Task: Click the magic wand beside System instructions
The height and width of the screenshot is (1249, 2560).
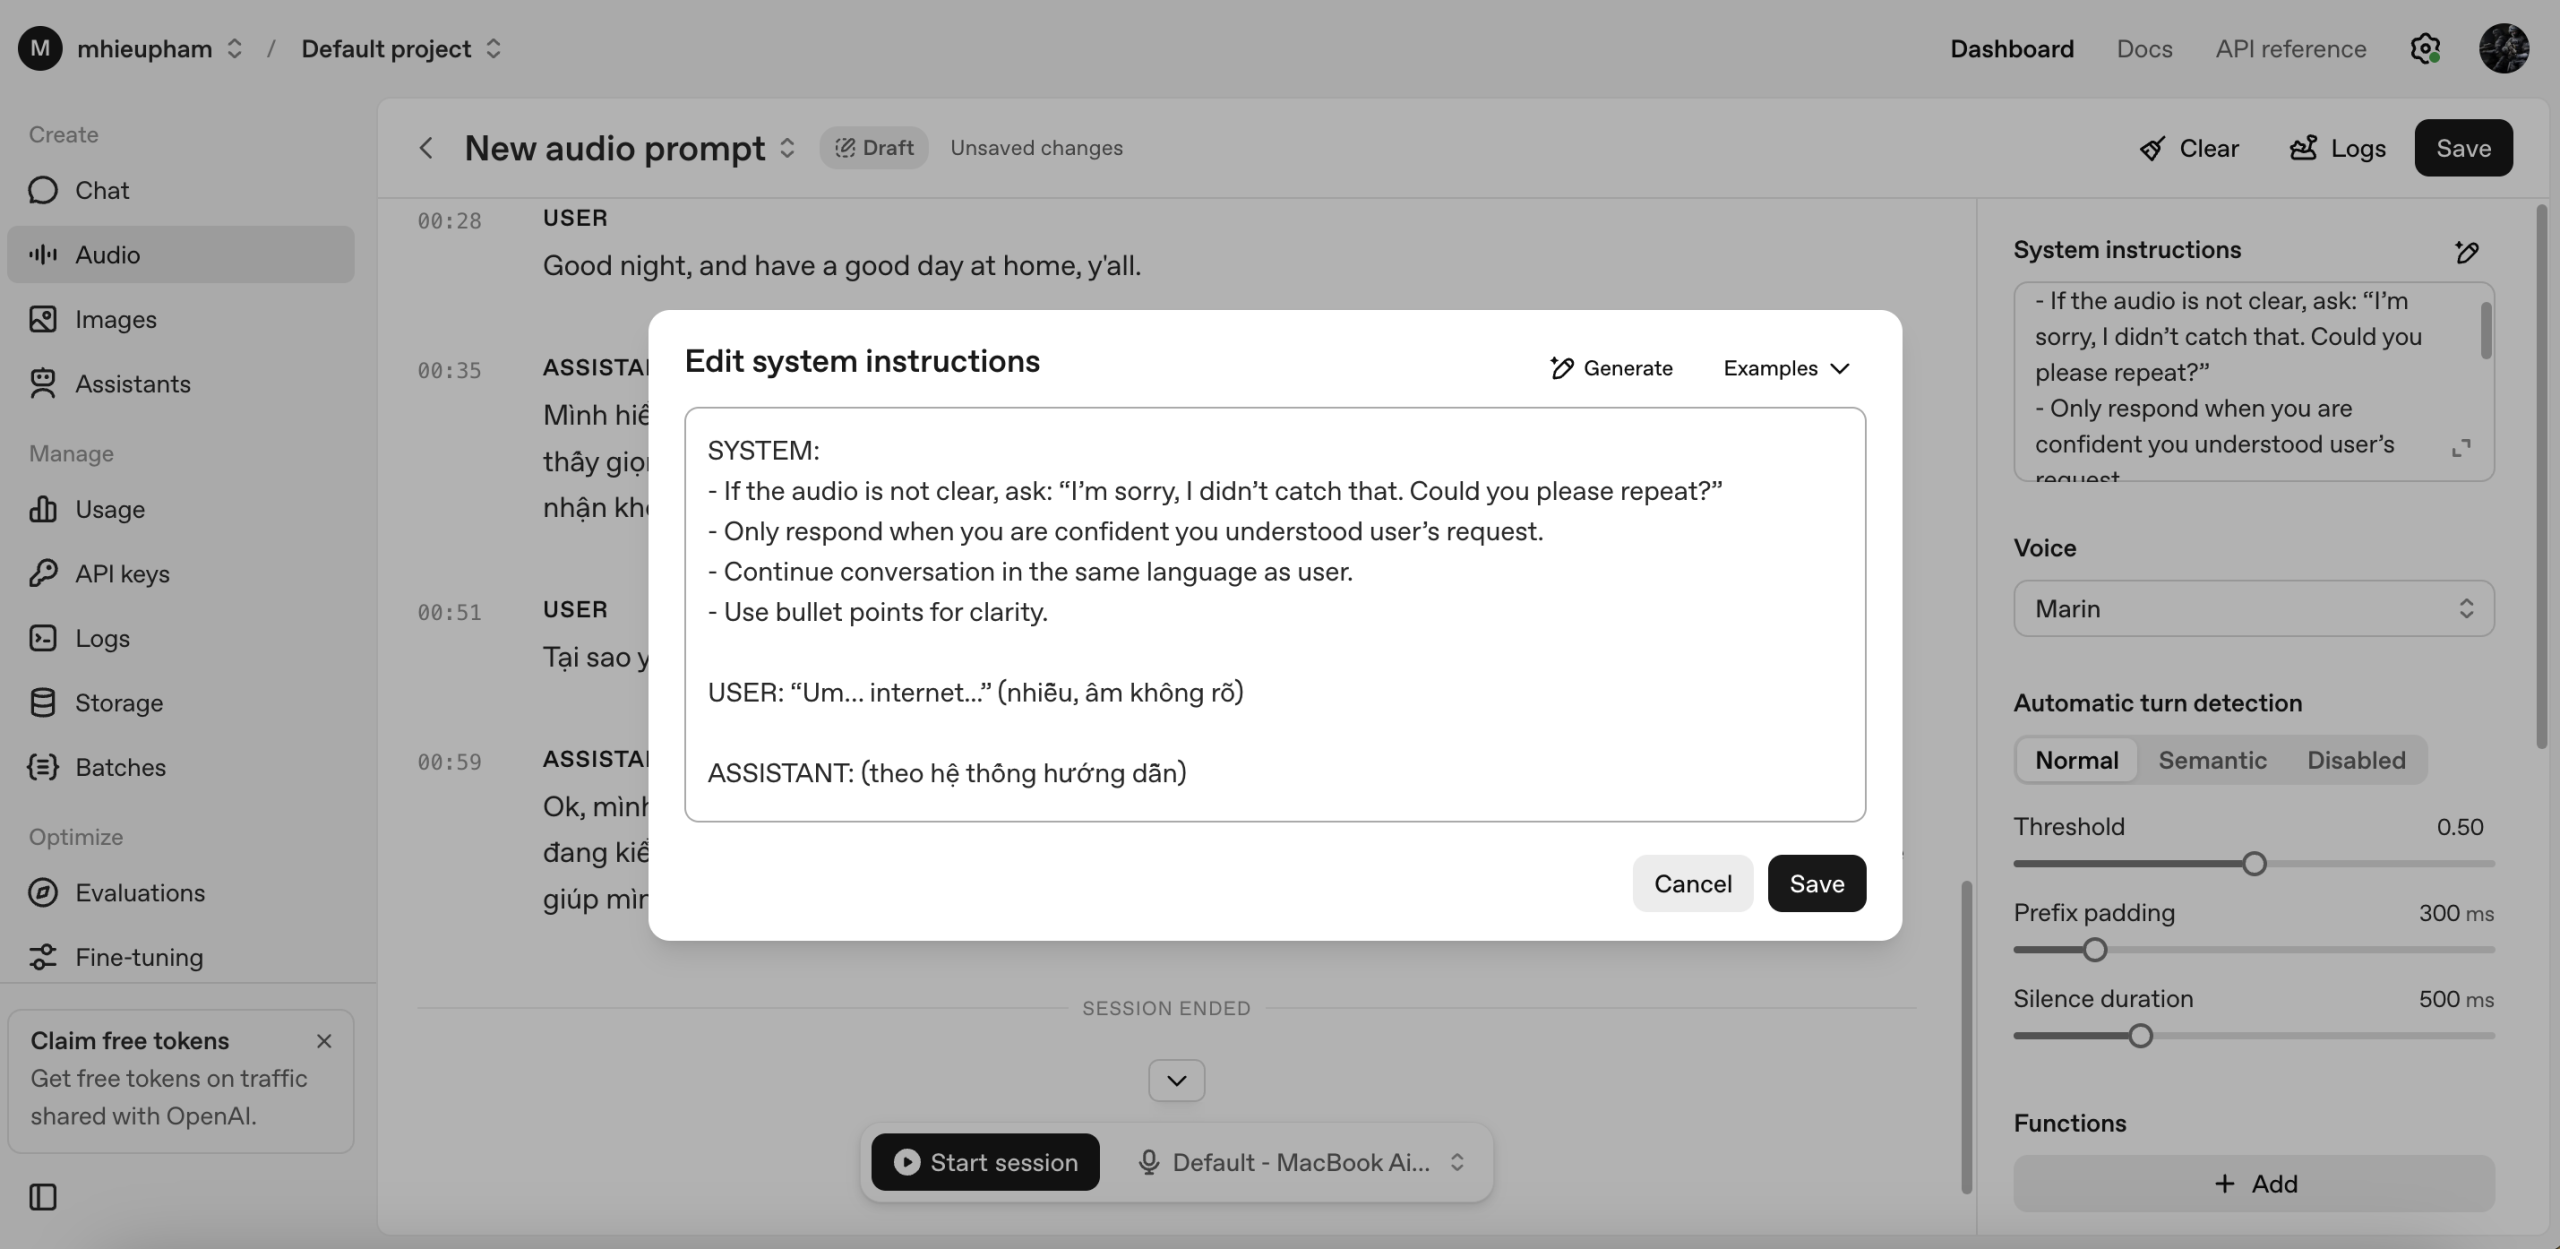Action: 2466,251
